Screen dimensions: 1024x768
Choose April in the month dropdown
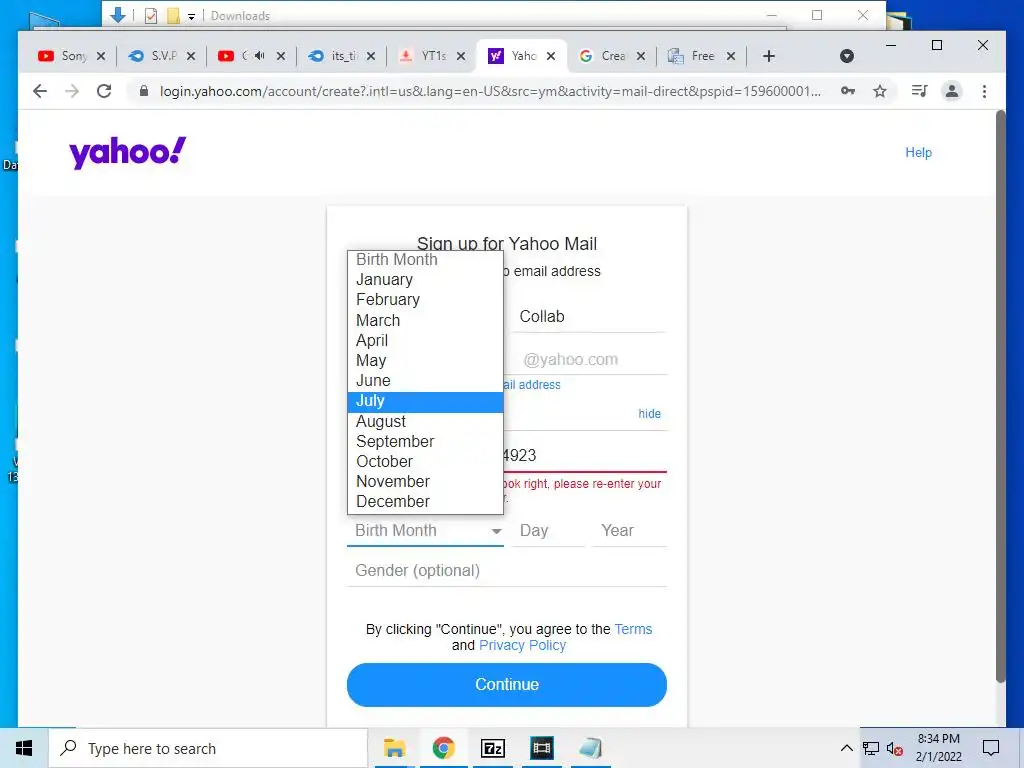(x=425, y=340)
